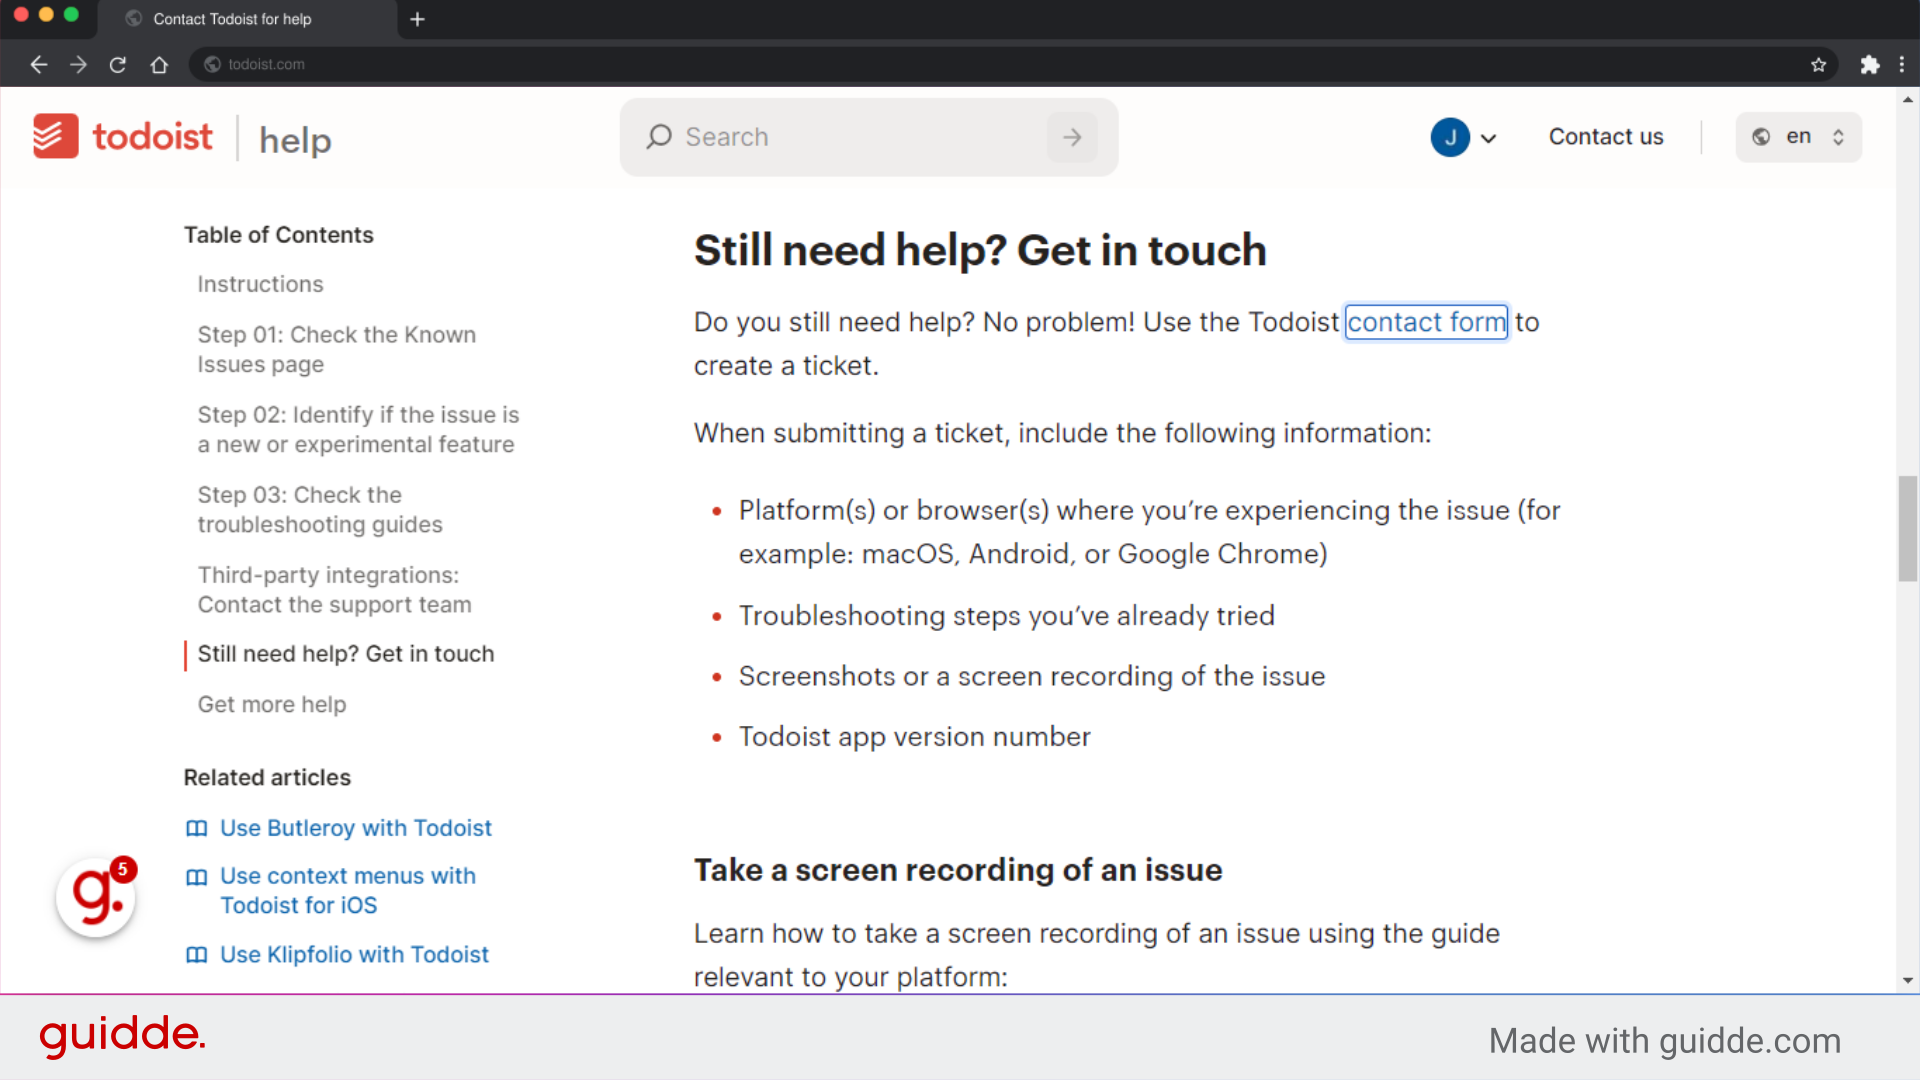Click the contact form link

[x=1426, y=322]
